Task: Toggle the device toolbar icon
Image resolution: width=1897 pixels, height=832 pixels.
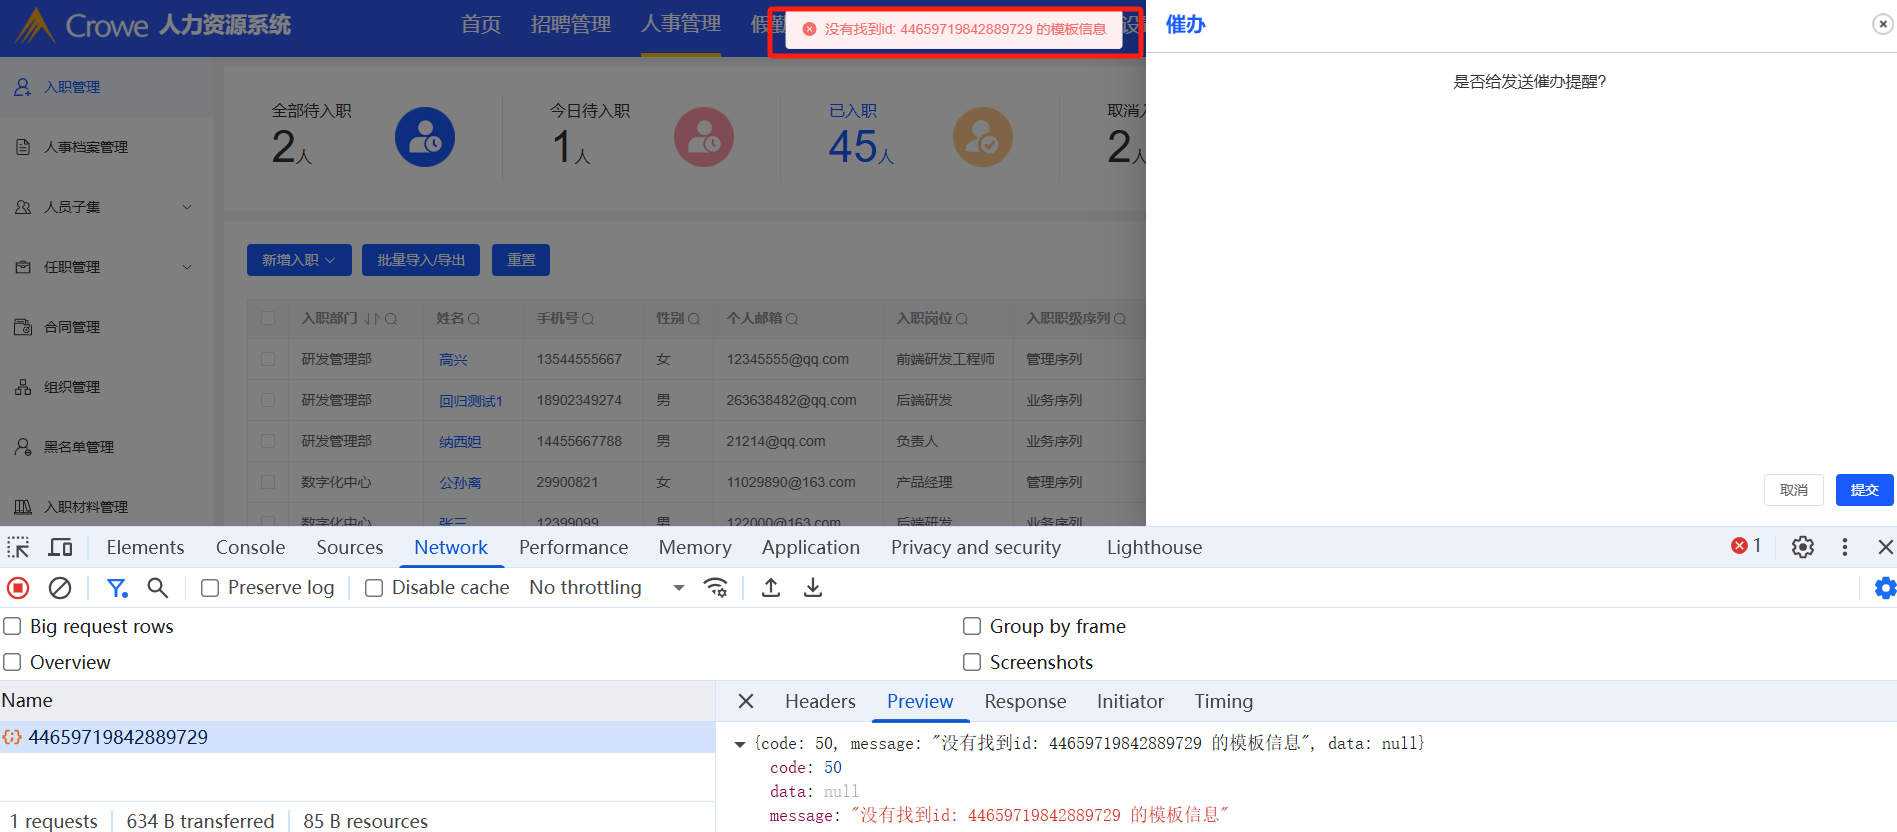Action: click(61, 547)
